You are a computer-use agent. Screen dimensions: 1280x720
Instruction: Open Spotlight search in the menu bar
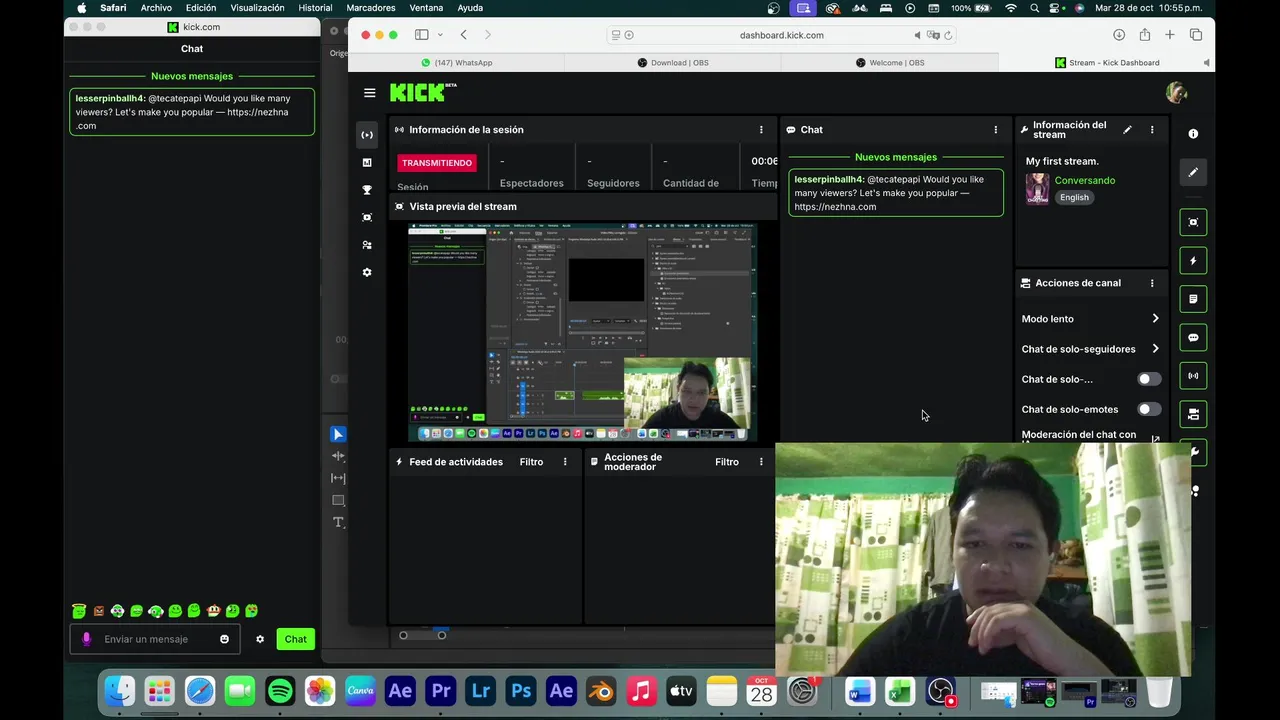(x=1035, y=8)
